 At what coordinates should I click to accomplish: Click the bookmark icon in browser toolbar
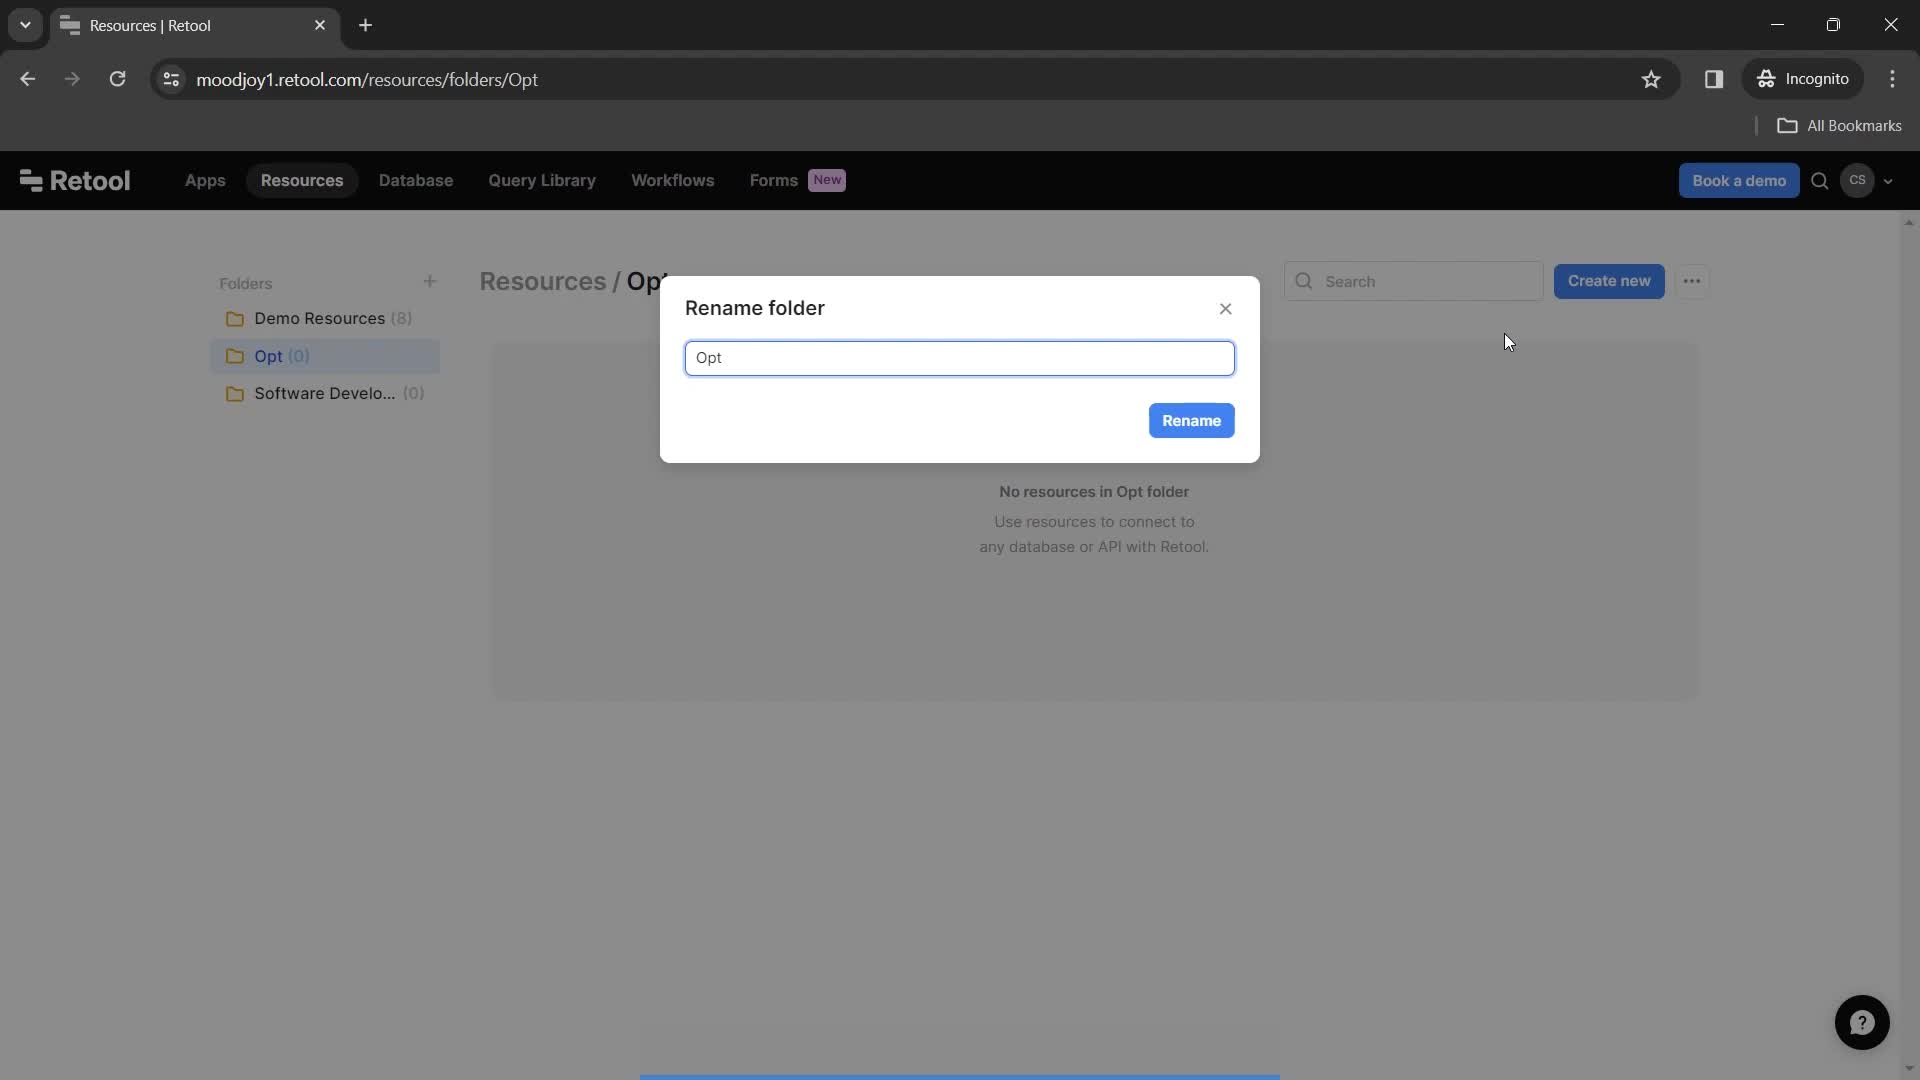click(x=1651, y=79)
